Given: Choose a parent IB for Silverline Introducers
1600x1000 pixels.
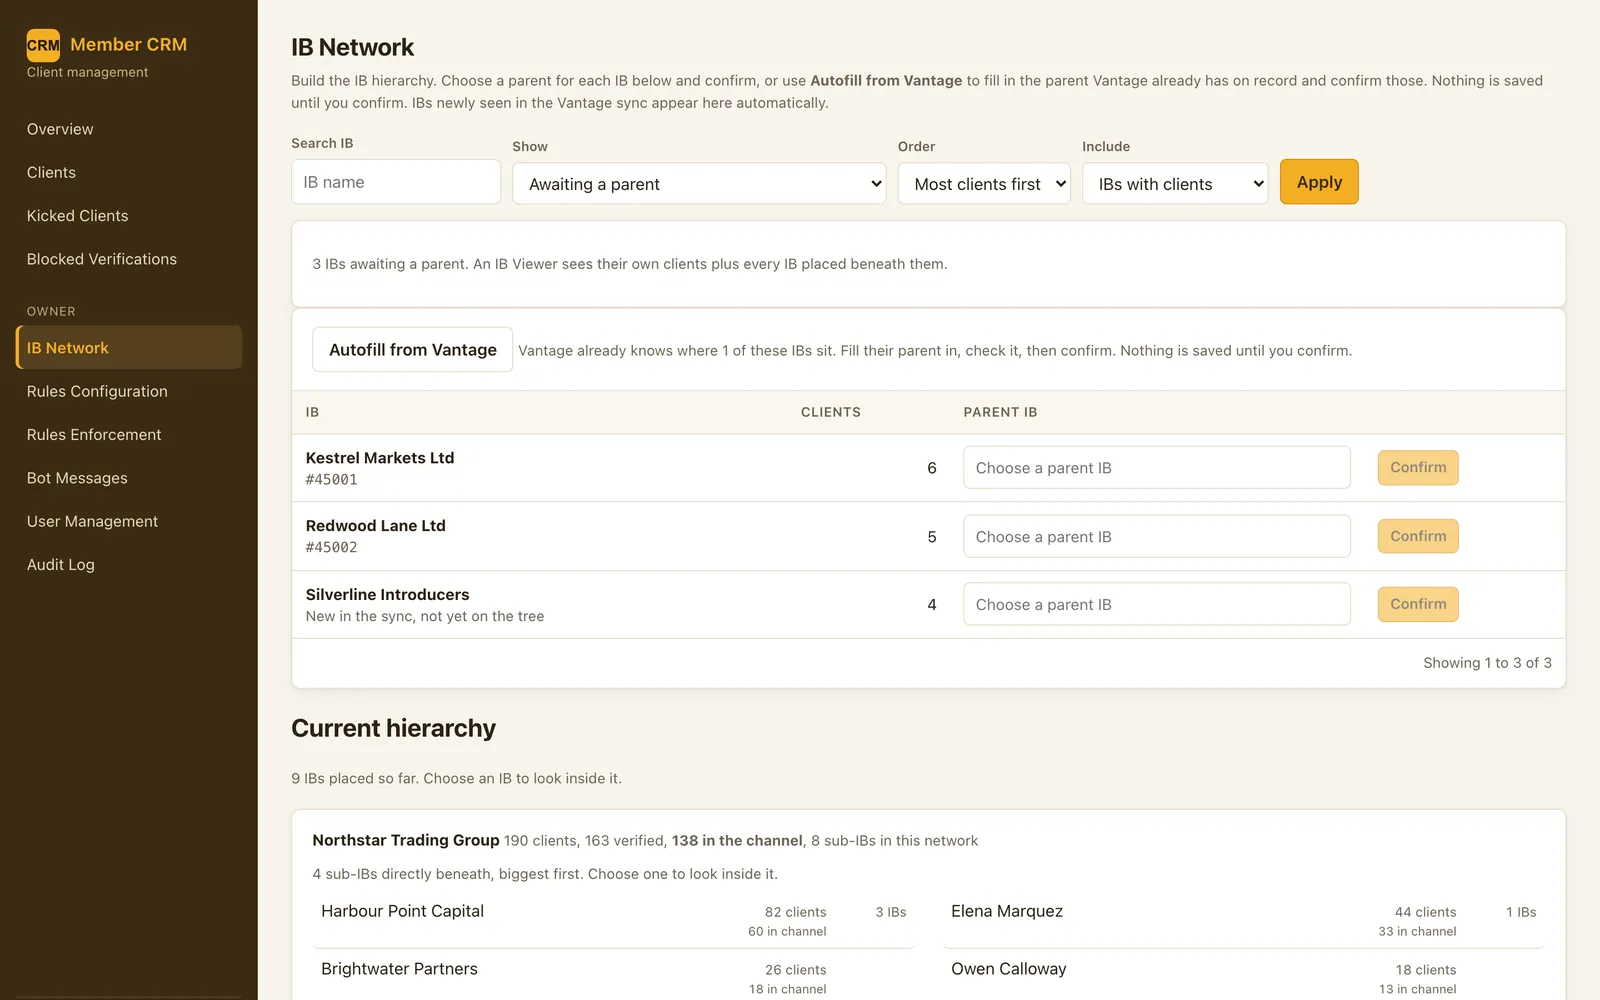Looking at the screenshot, I should 1156,605.
